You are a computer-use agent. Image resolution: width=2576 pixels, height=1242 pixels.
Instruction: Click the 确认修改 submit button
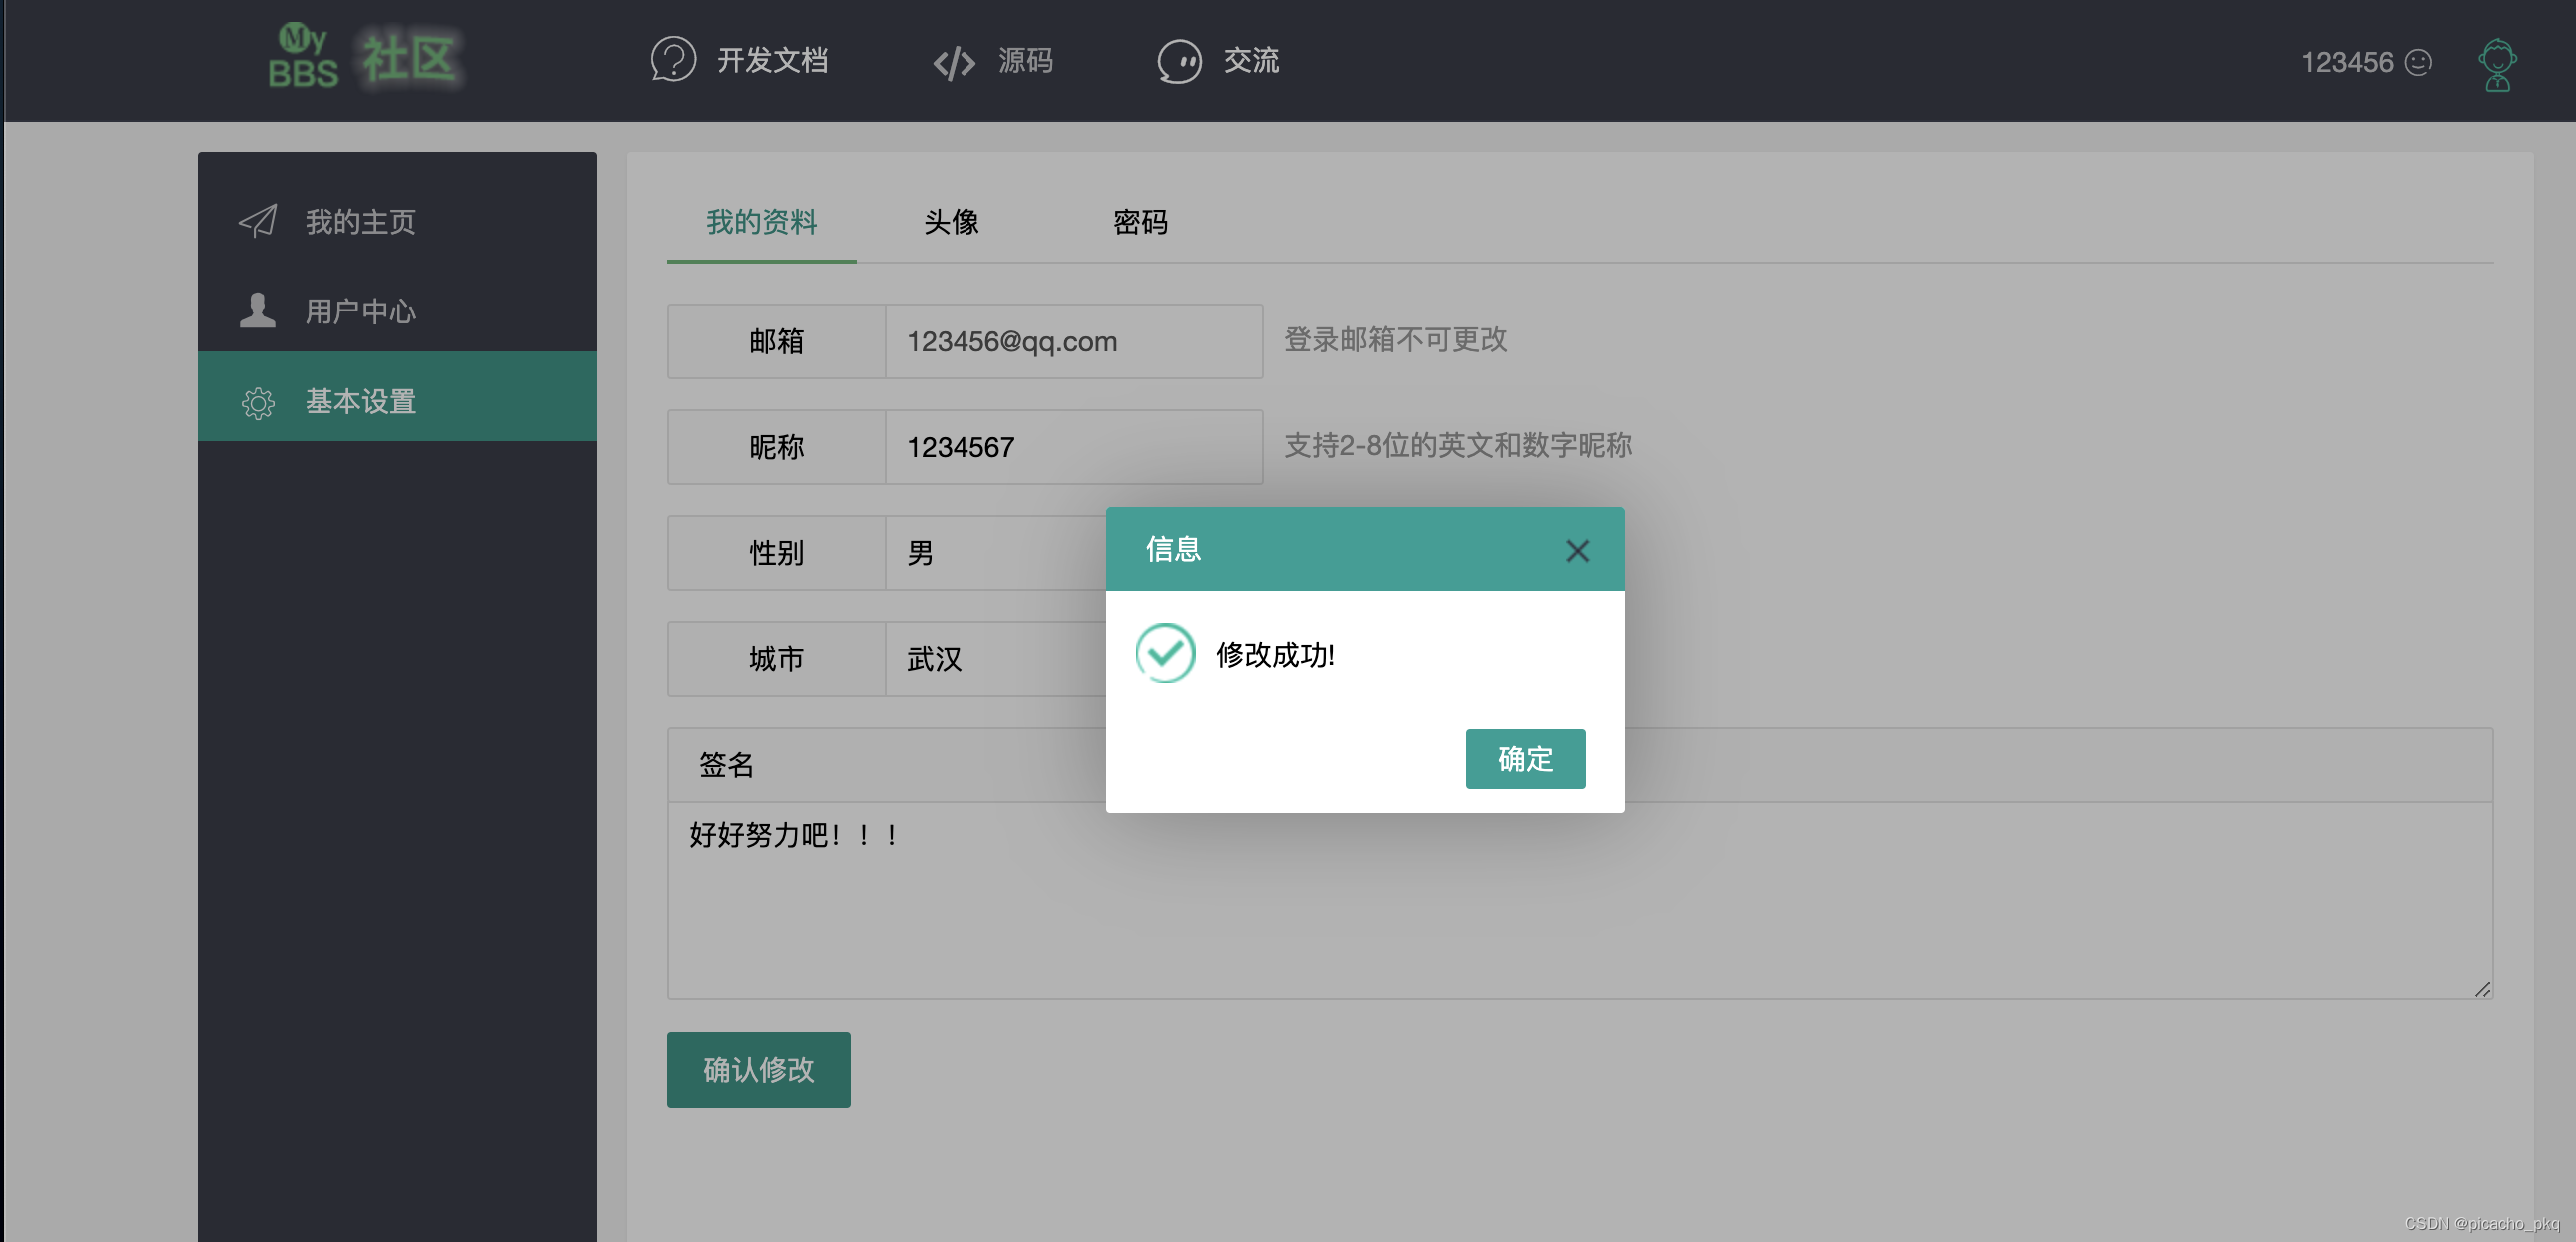click(758, 1070)
